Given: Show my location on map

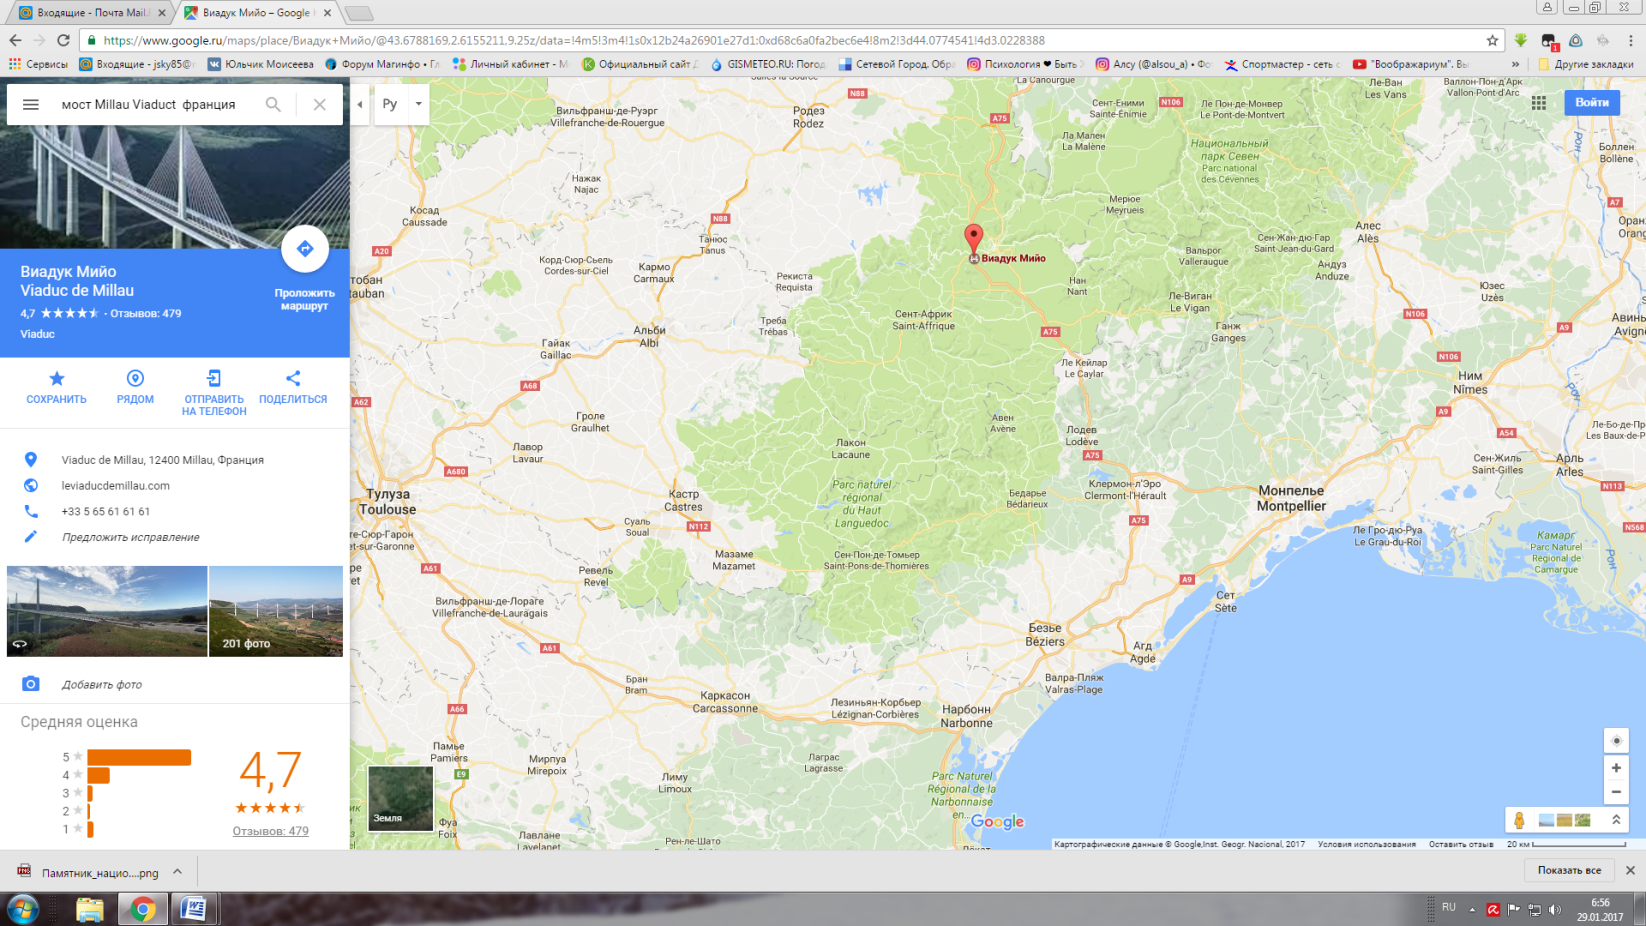Looking at the screenshot, I should (x=1616, y=740).
